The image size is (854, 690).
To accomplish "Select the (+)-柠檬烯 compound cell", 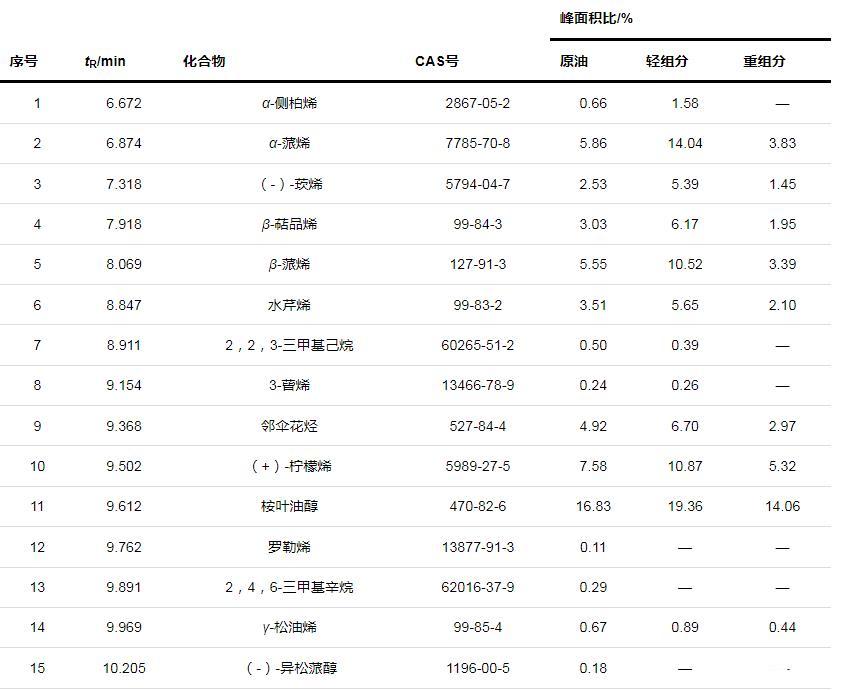I will coord(289,466).
